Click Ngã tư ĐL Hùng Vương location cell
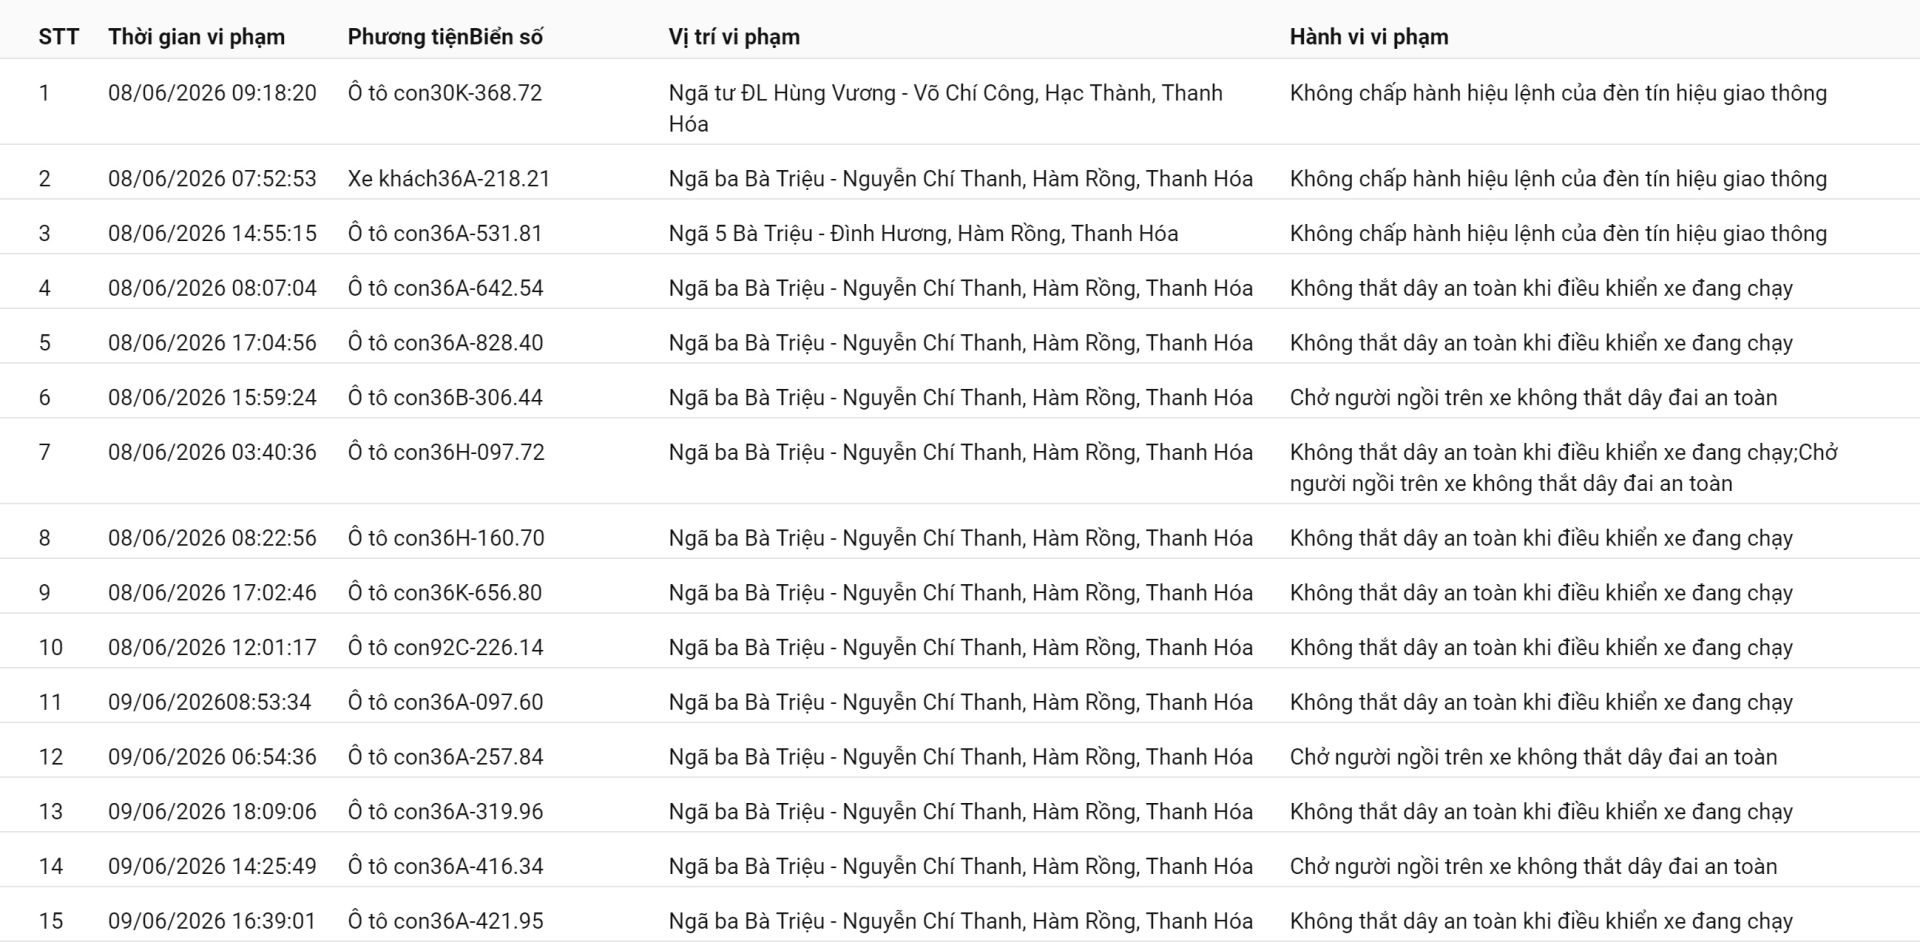 point(946,108)
